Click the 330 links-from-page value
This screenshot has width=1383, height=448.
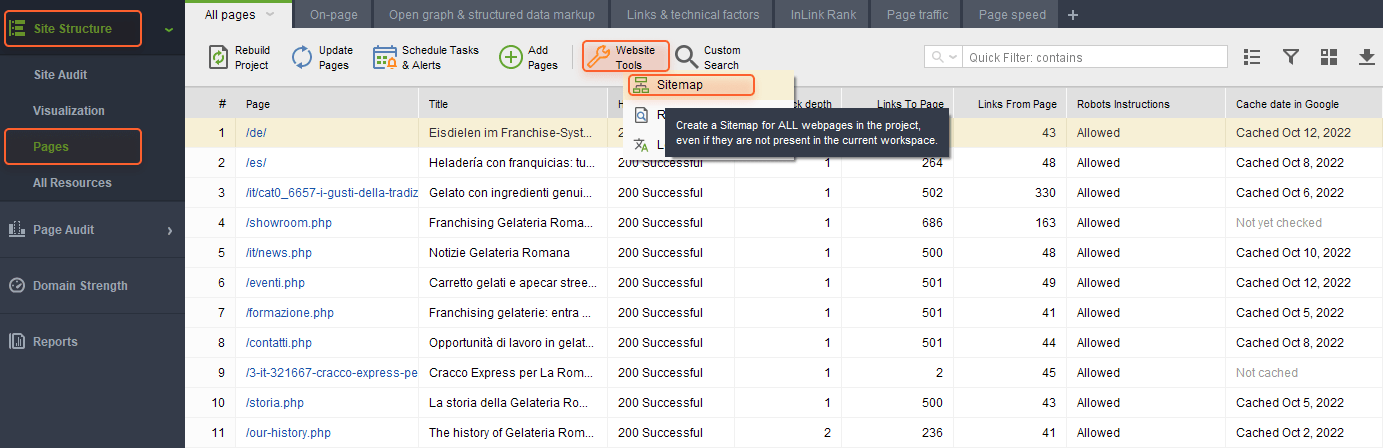pyautogui.click(x=1045, y=193)
